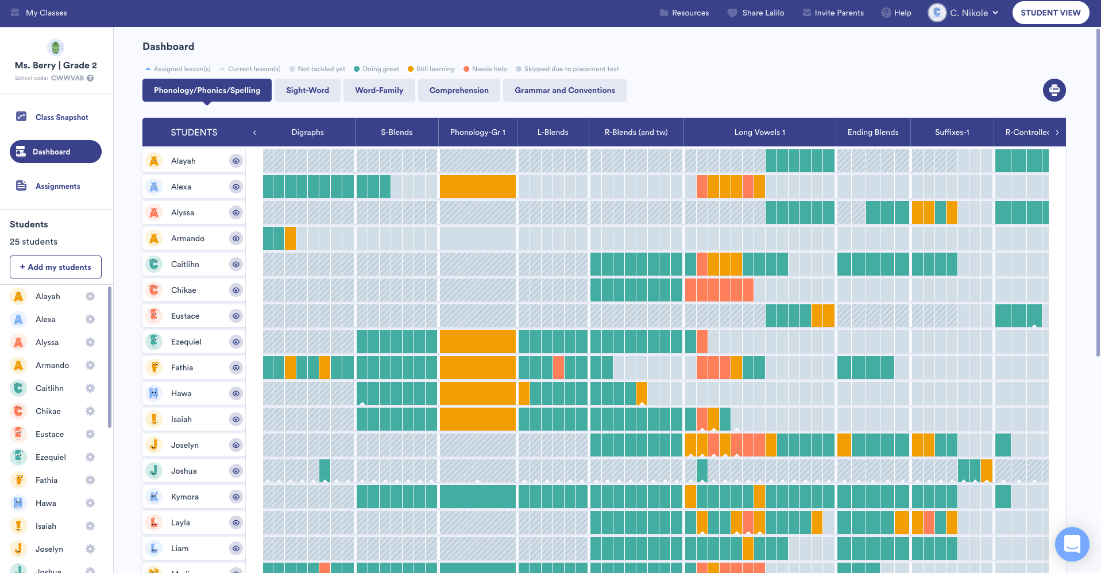
Task: Open settings gear for Caitlihn
Action: [90, 388]
